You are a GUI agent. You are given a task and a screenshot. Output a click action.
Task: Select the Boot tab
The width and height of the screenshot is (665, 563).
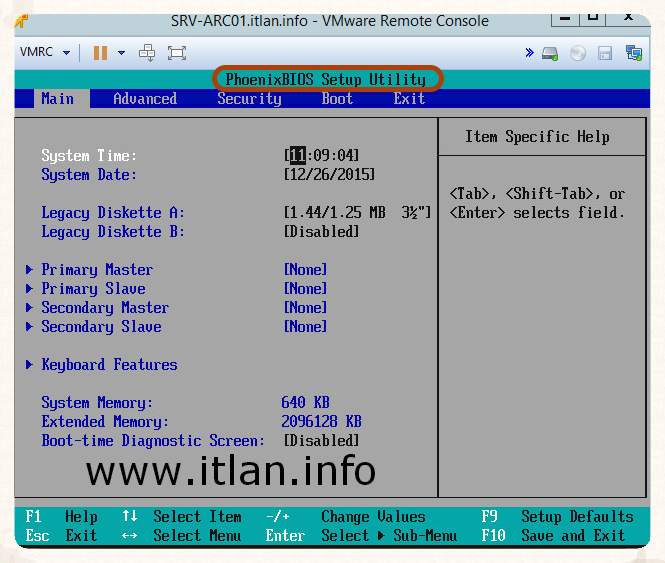(x=337, y=99)
